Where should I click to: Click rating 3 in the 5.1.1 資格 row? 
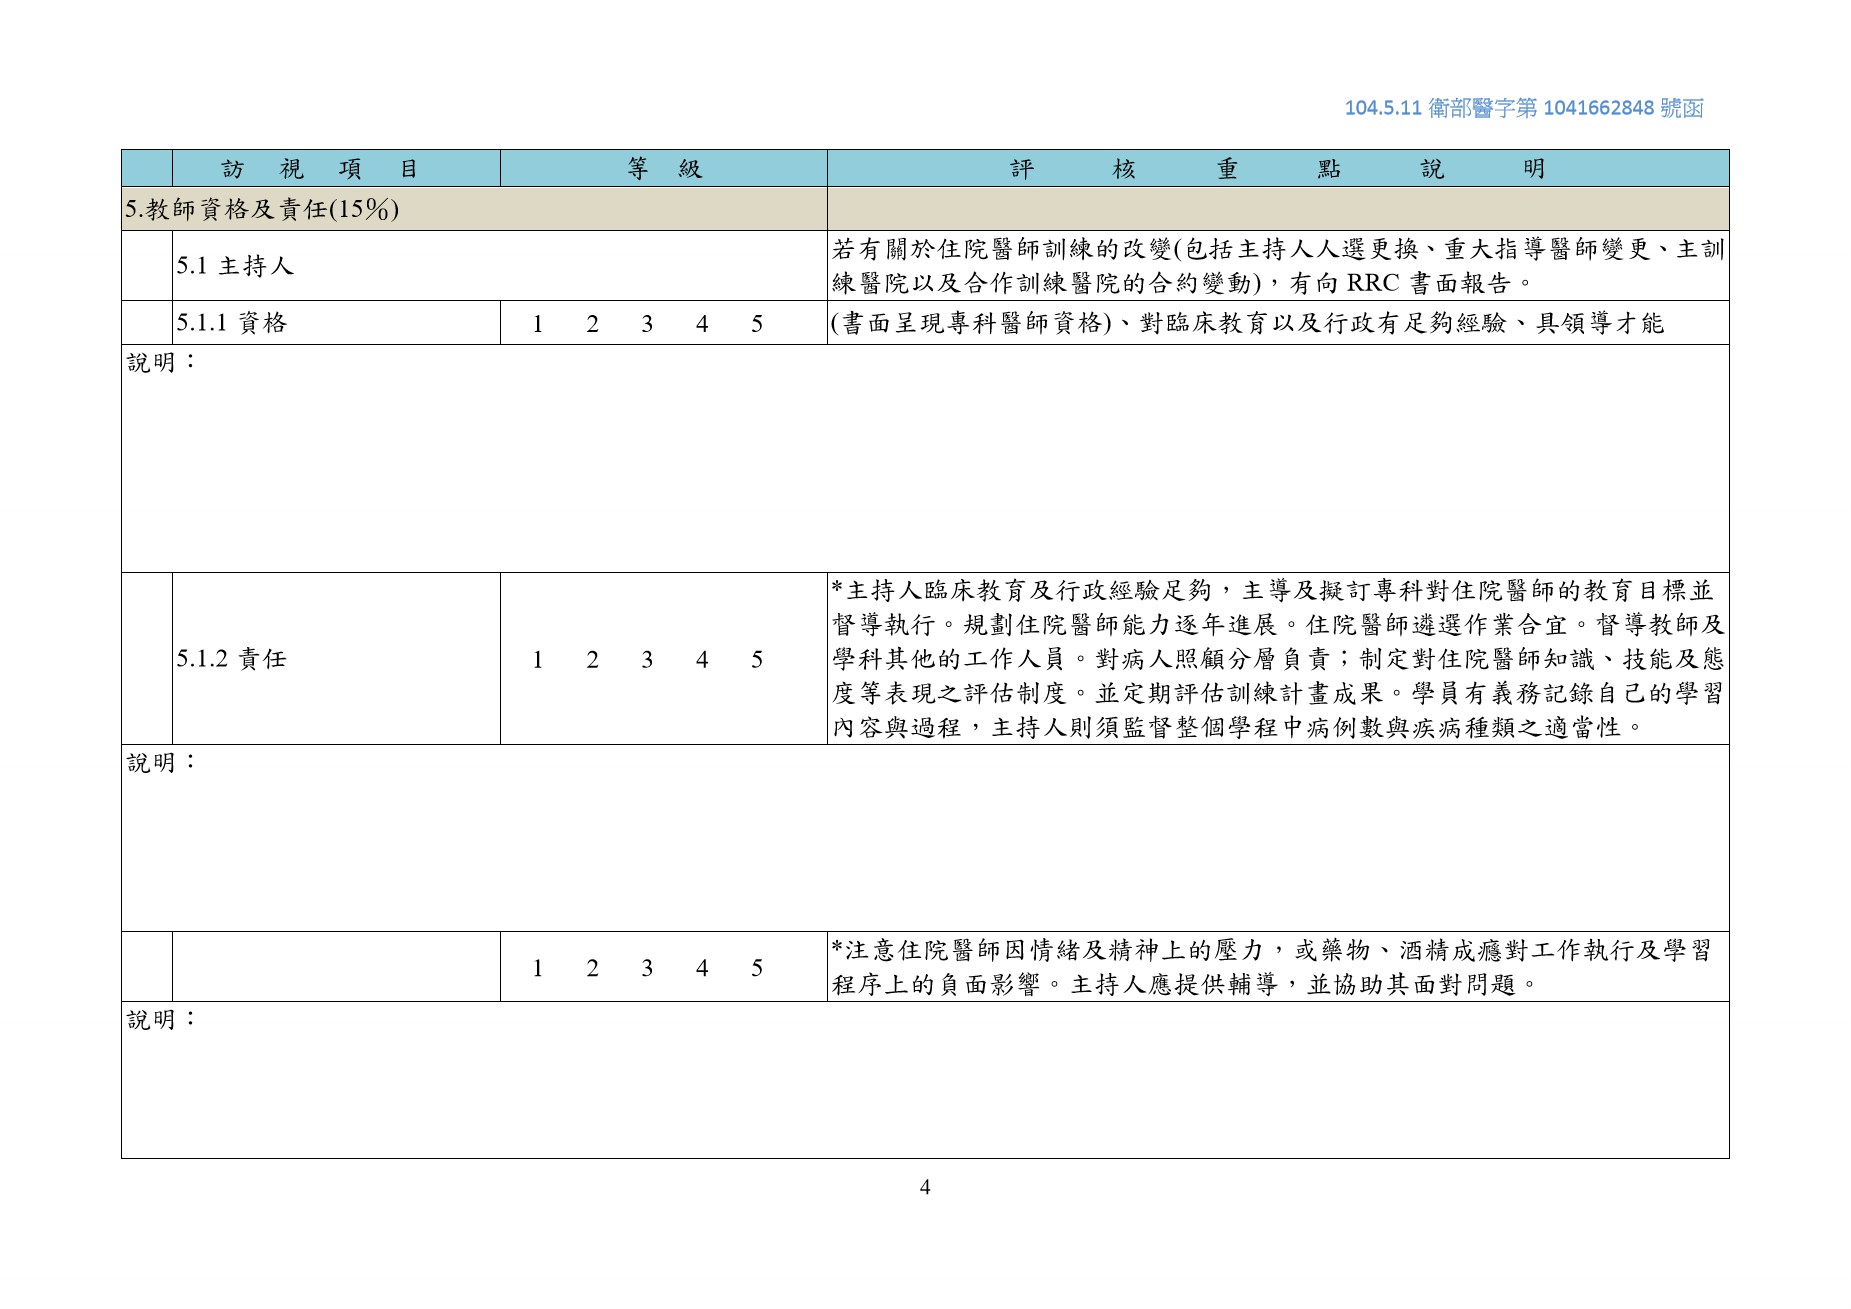pyautogui.click(x=648, y=324)
